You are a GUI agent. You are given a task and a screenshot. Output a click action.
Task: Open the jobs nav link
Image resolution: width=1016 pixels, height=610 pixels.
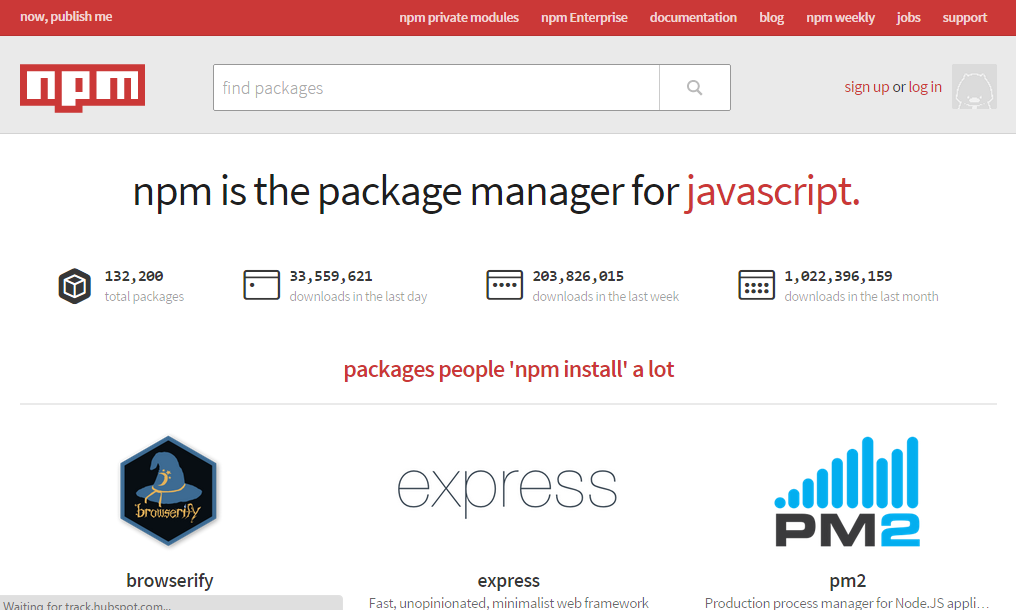click(x=908, y=18)
